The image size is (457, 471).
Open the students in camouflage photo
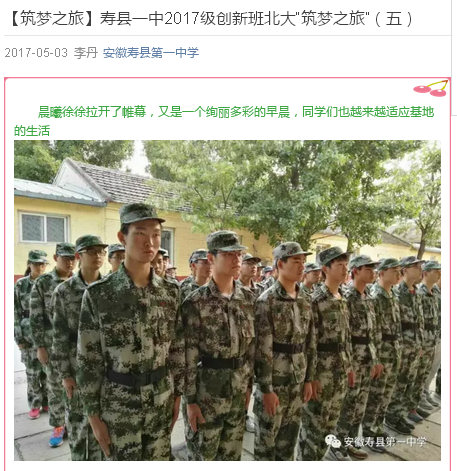(x=227, y=300)
